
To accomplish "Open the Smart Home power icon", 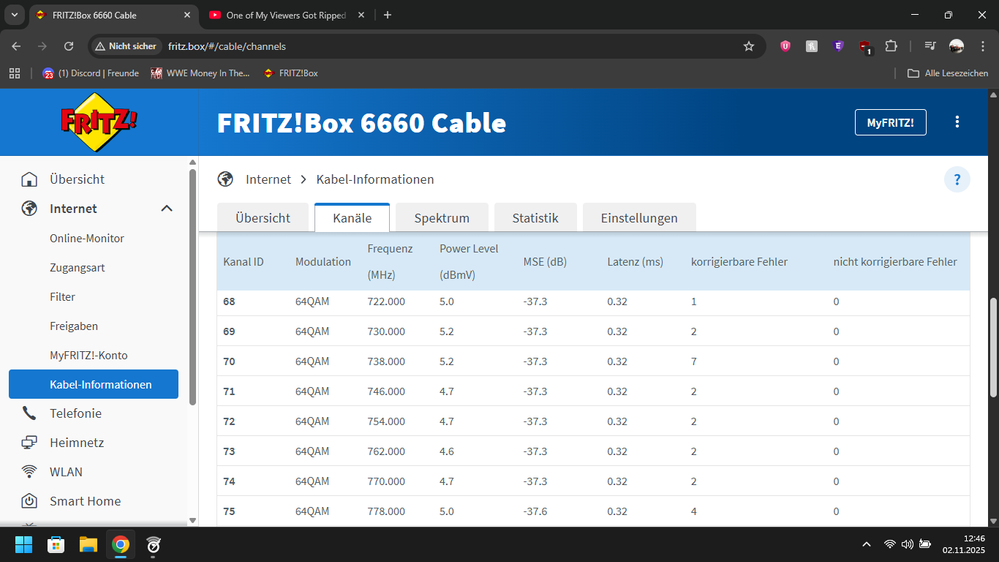I will coord(29,501).
